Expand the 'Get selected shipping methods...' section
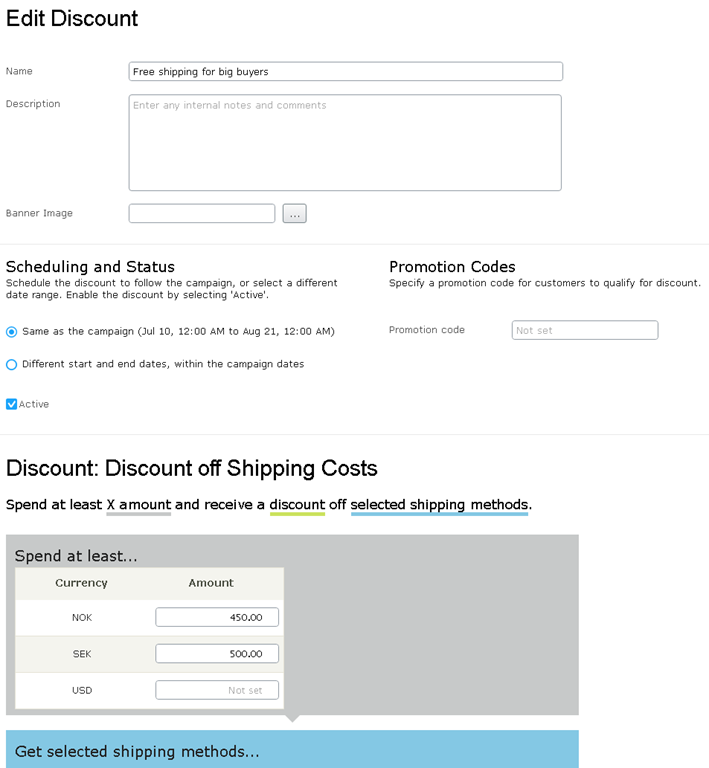 pyautogui.click(x=137, y=751)
